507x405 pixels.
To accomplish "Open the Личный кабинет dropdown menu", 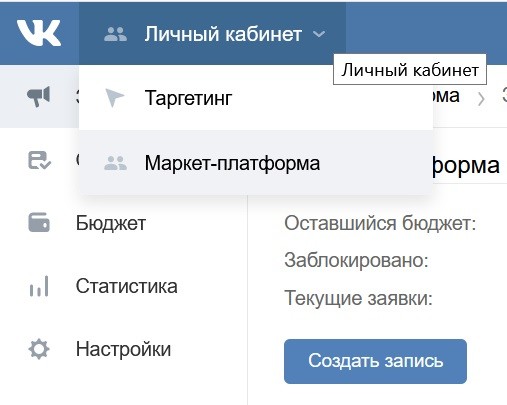I will tap(212, 34).
